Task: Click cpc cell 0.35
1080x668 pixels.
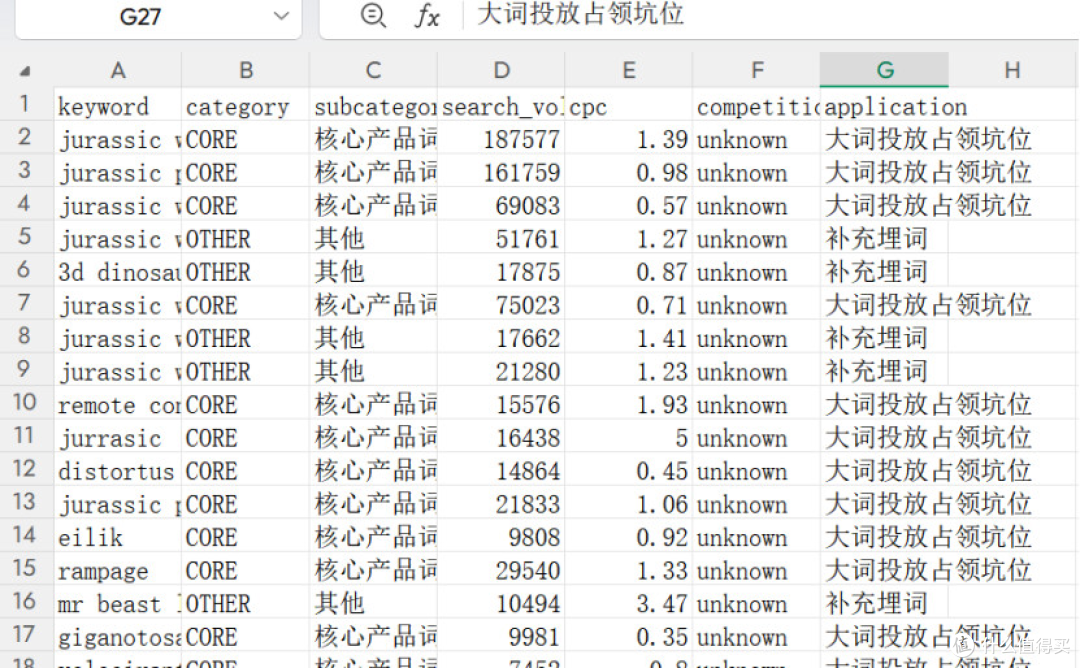Action: pos(629,636)
